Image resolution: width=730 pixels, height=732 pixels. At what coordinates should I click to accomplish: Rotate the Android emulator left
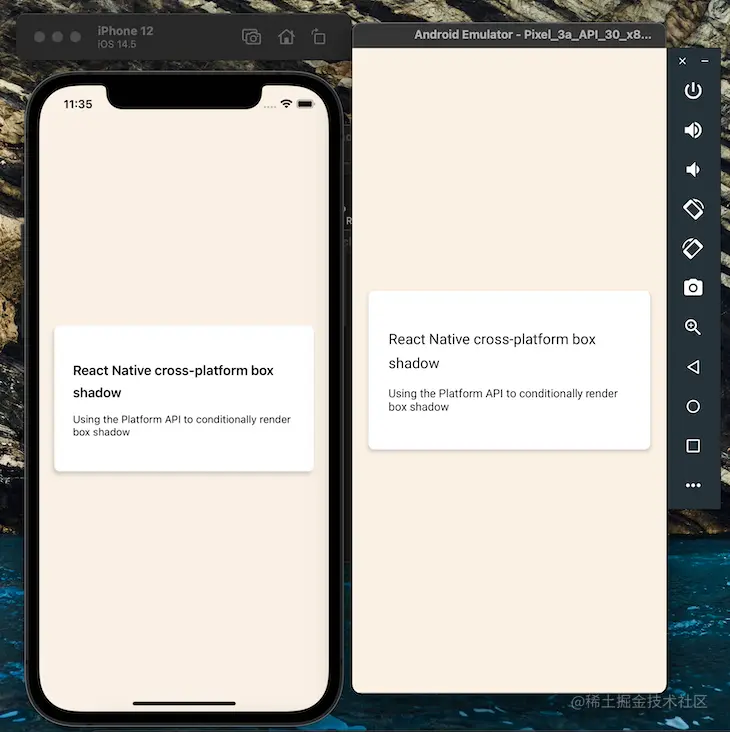coord(693,209)
